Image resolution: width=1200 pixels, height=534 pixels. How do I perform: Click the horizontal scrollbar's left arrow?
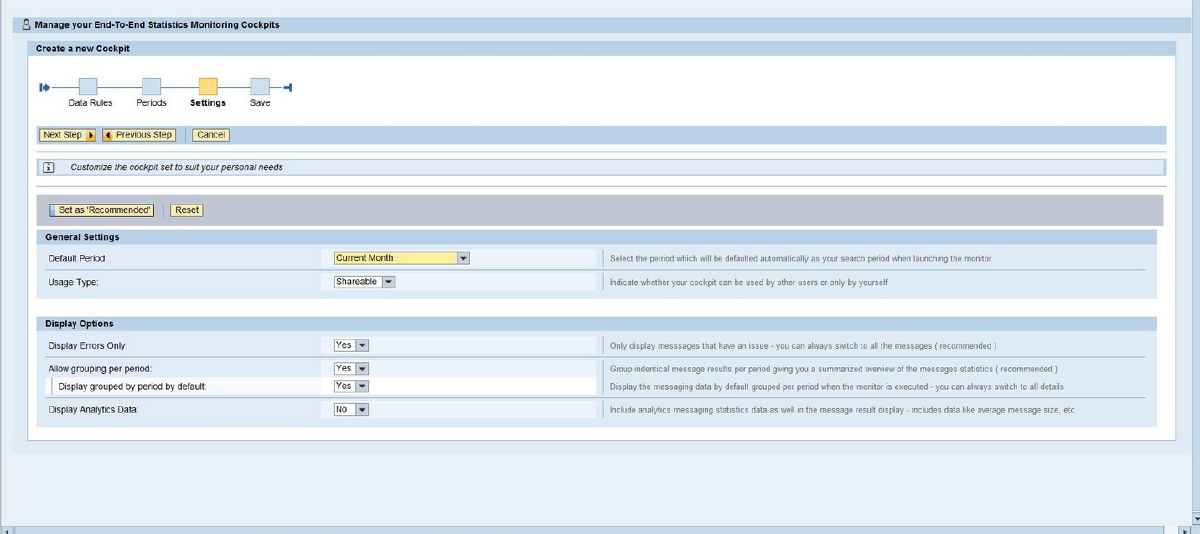point(7,528)
